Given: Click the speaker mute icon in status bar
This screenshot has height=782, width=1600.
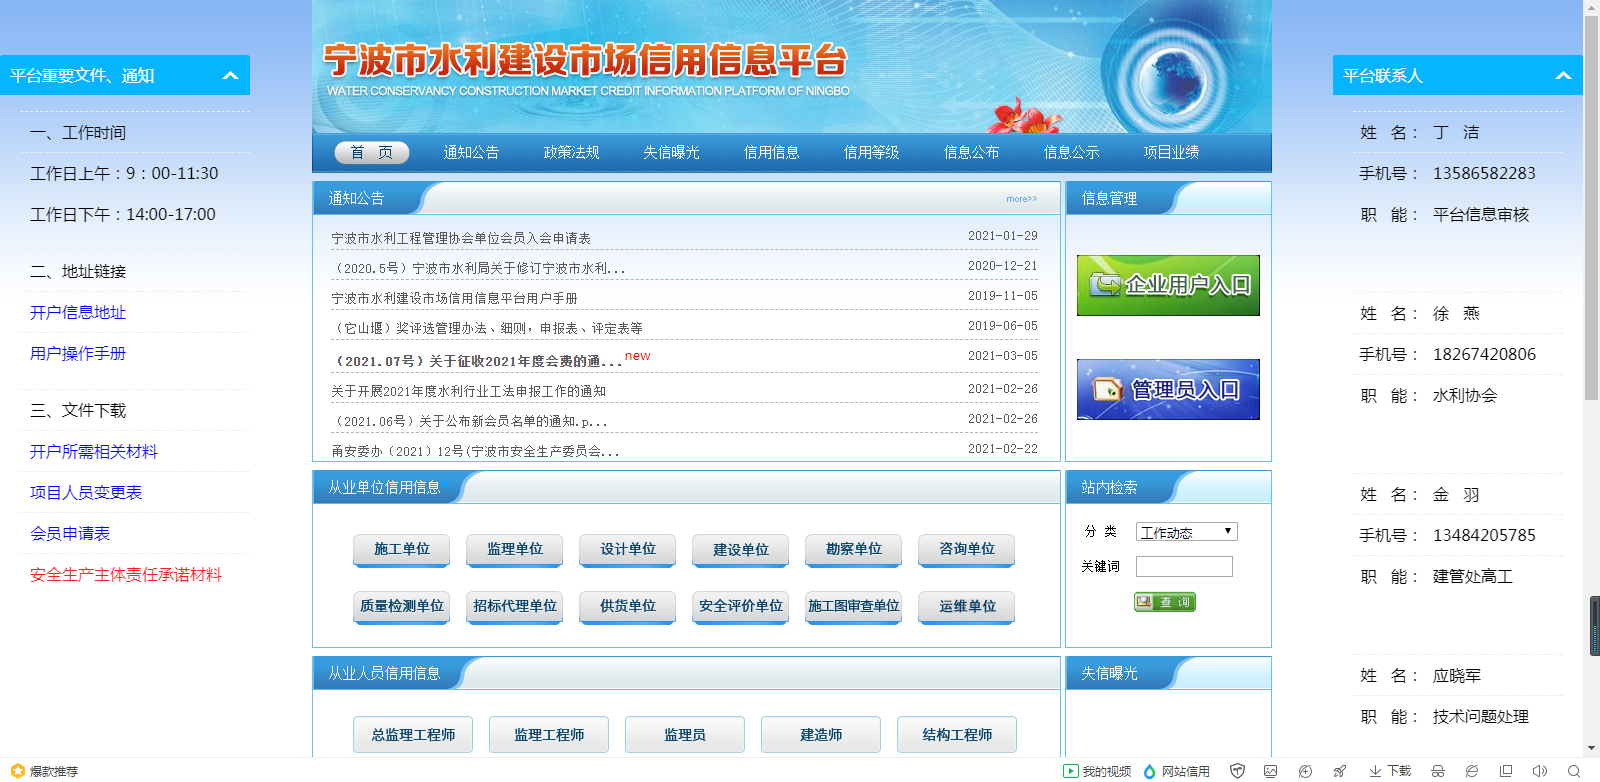Looking at the screenshot, I should pyautogui.click(x=1539, y=771).
